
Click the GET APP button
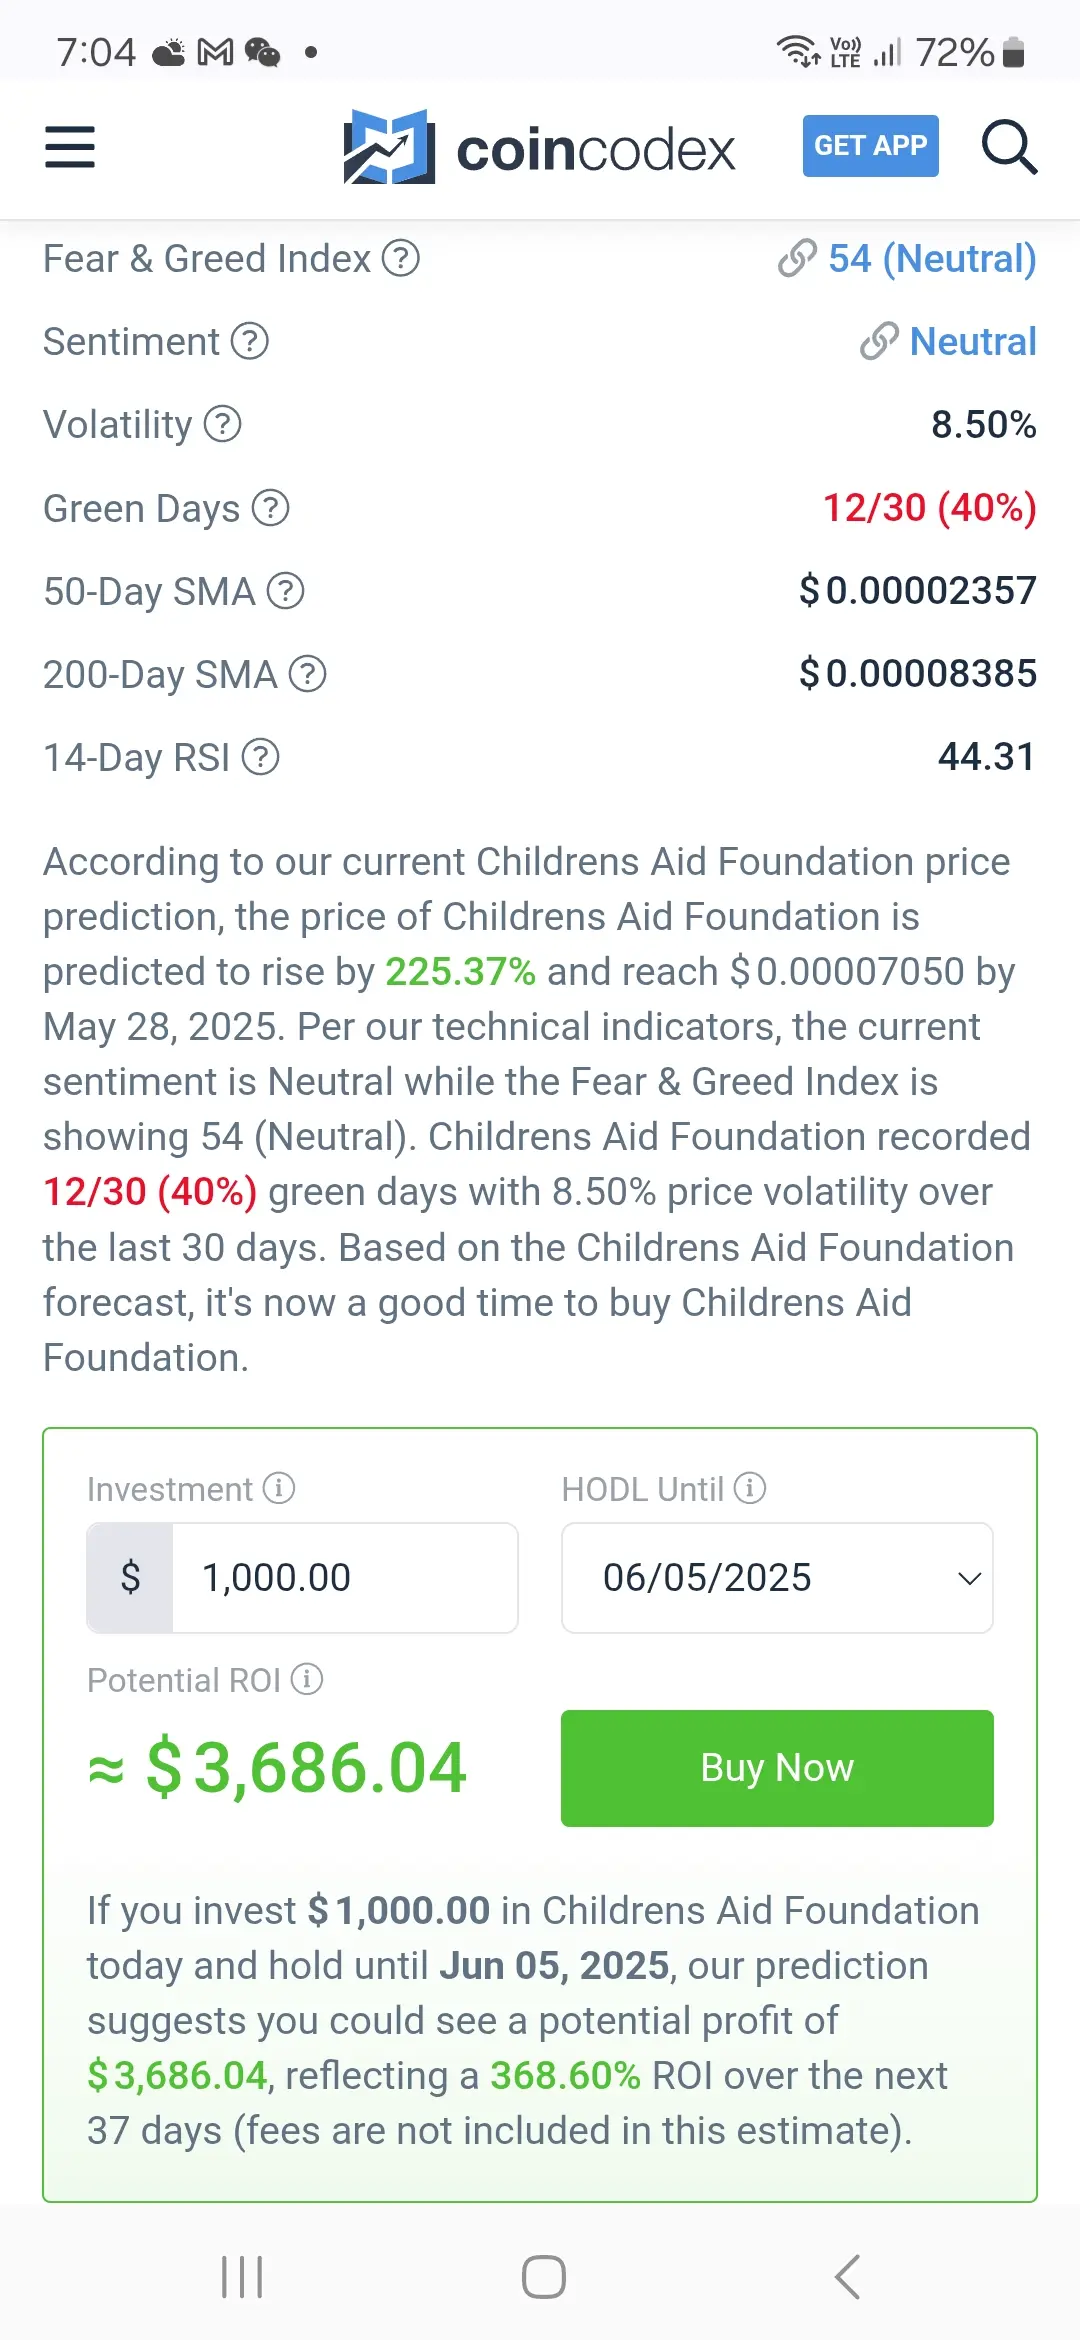[x=871, y=146]
